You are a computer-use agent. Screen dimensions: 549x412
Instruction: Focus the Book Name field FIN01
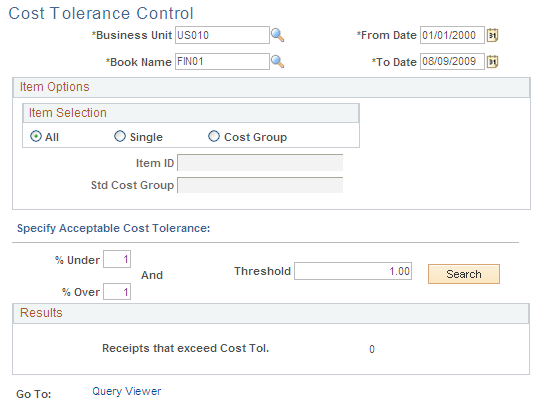tap(222, 61)
